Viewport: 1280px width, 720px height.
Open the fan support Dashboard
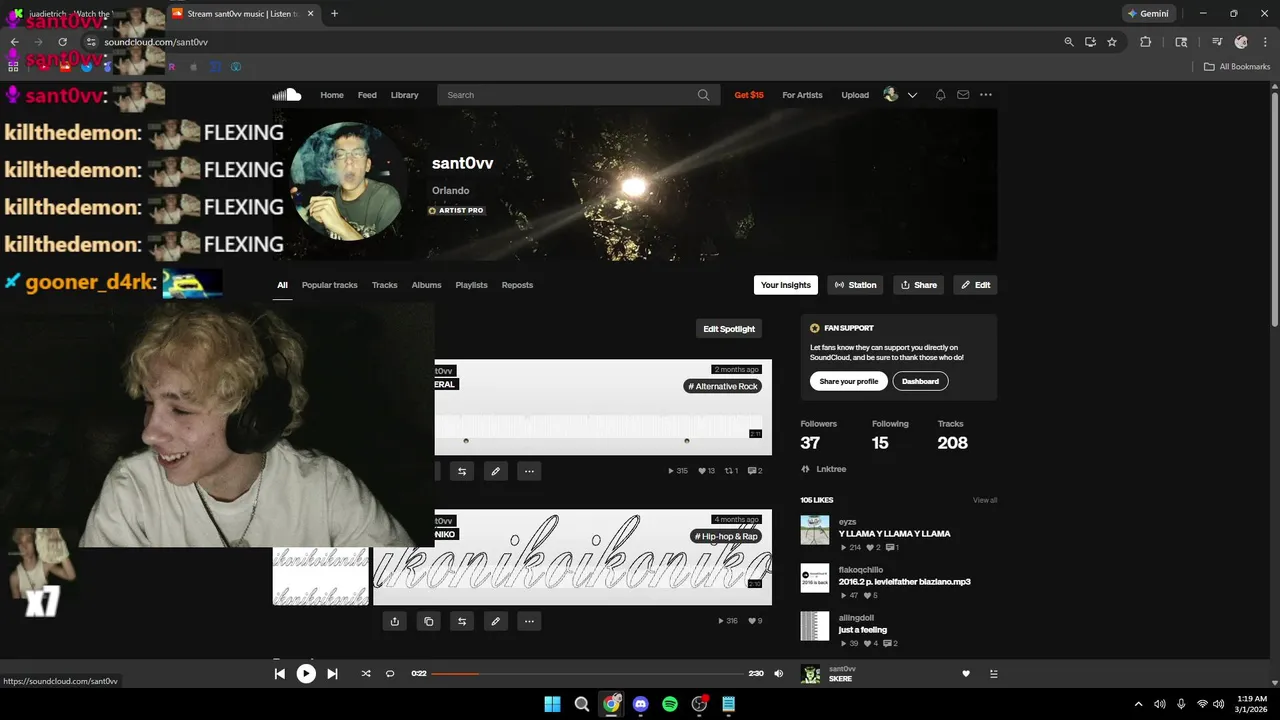tap(920, 381)
